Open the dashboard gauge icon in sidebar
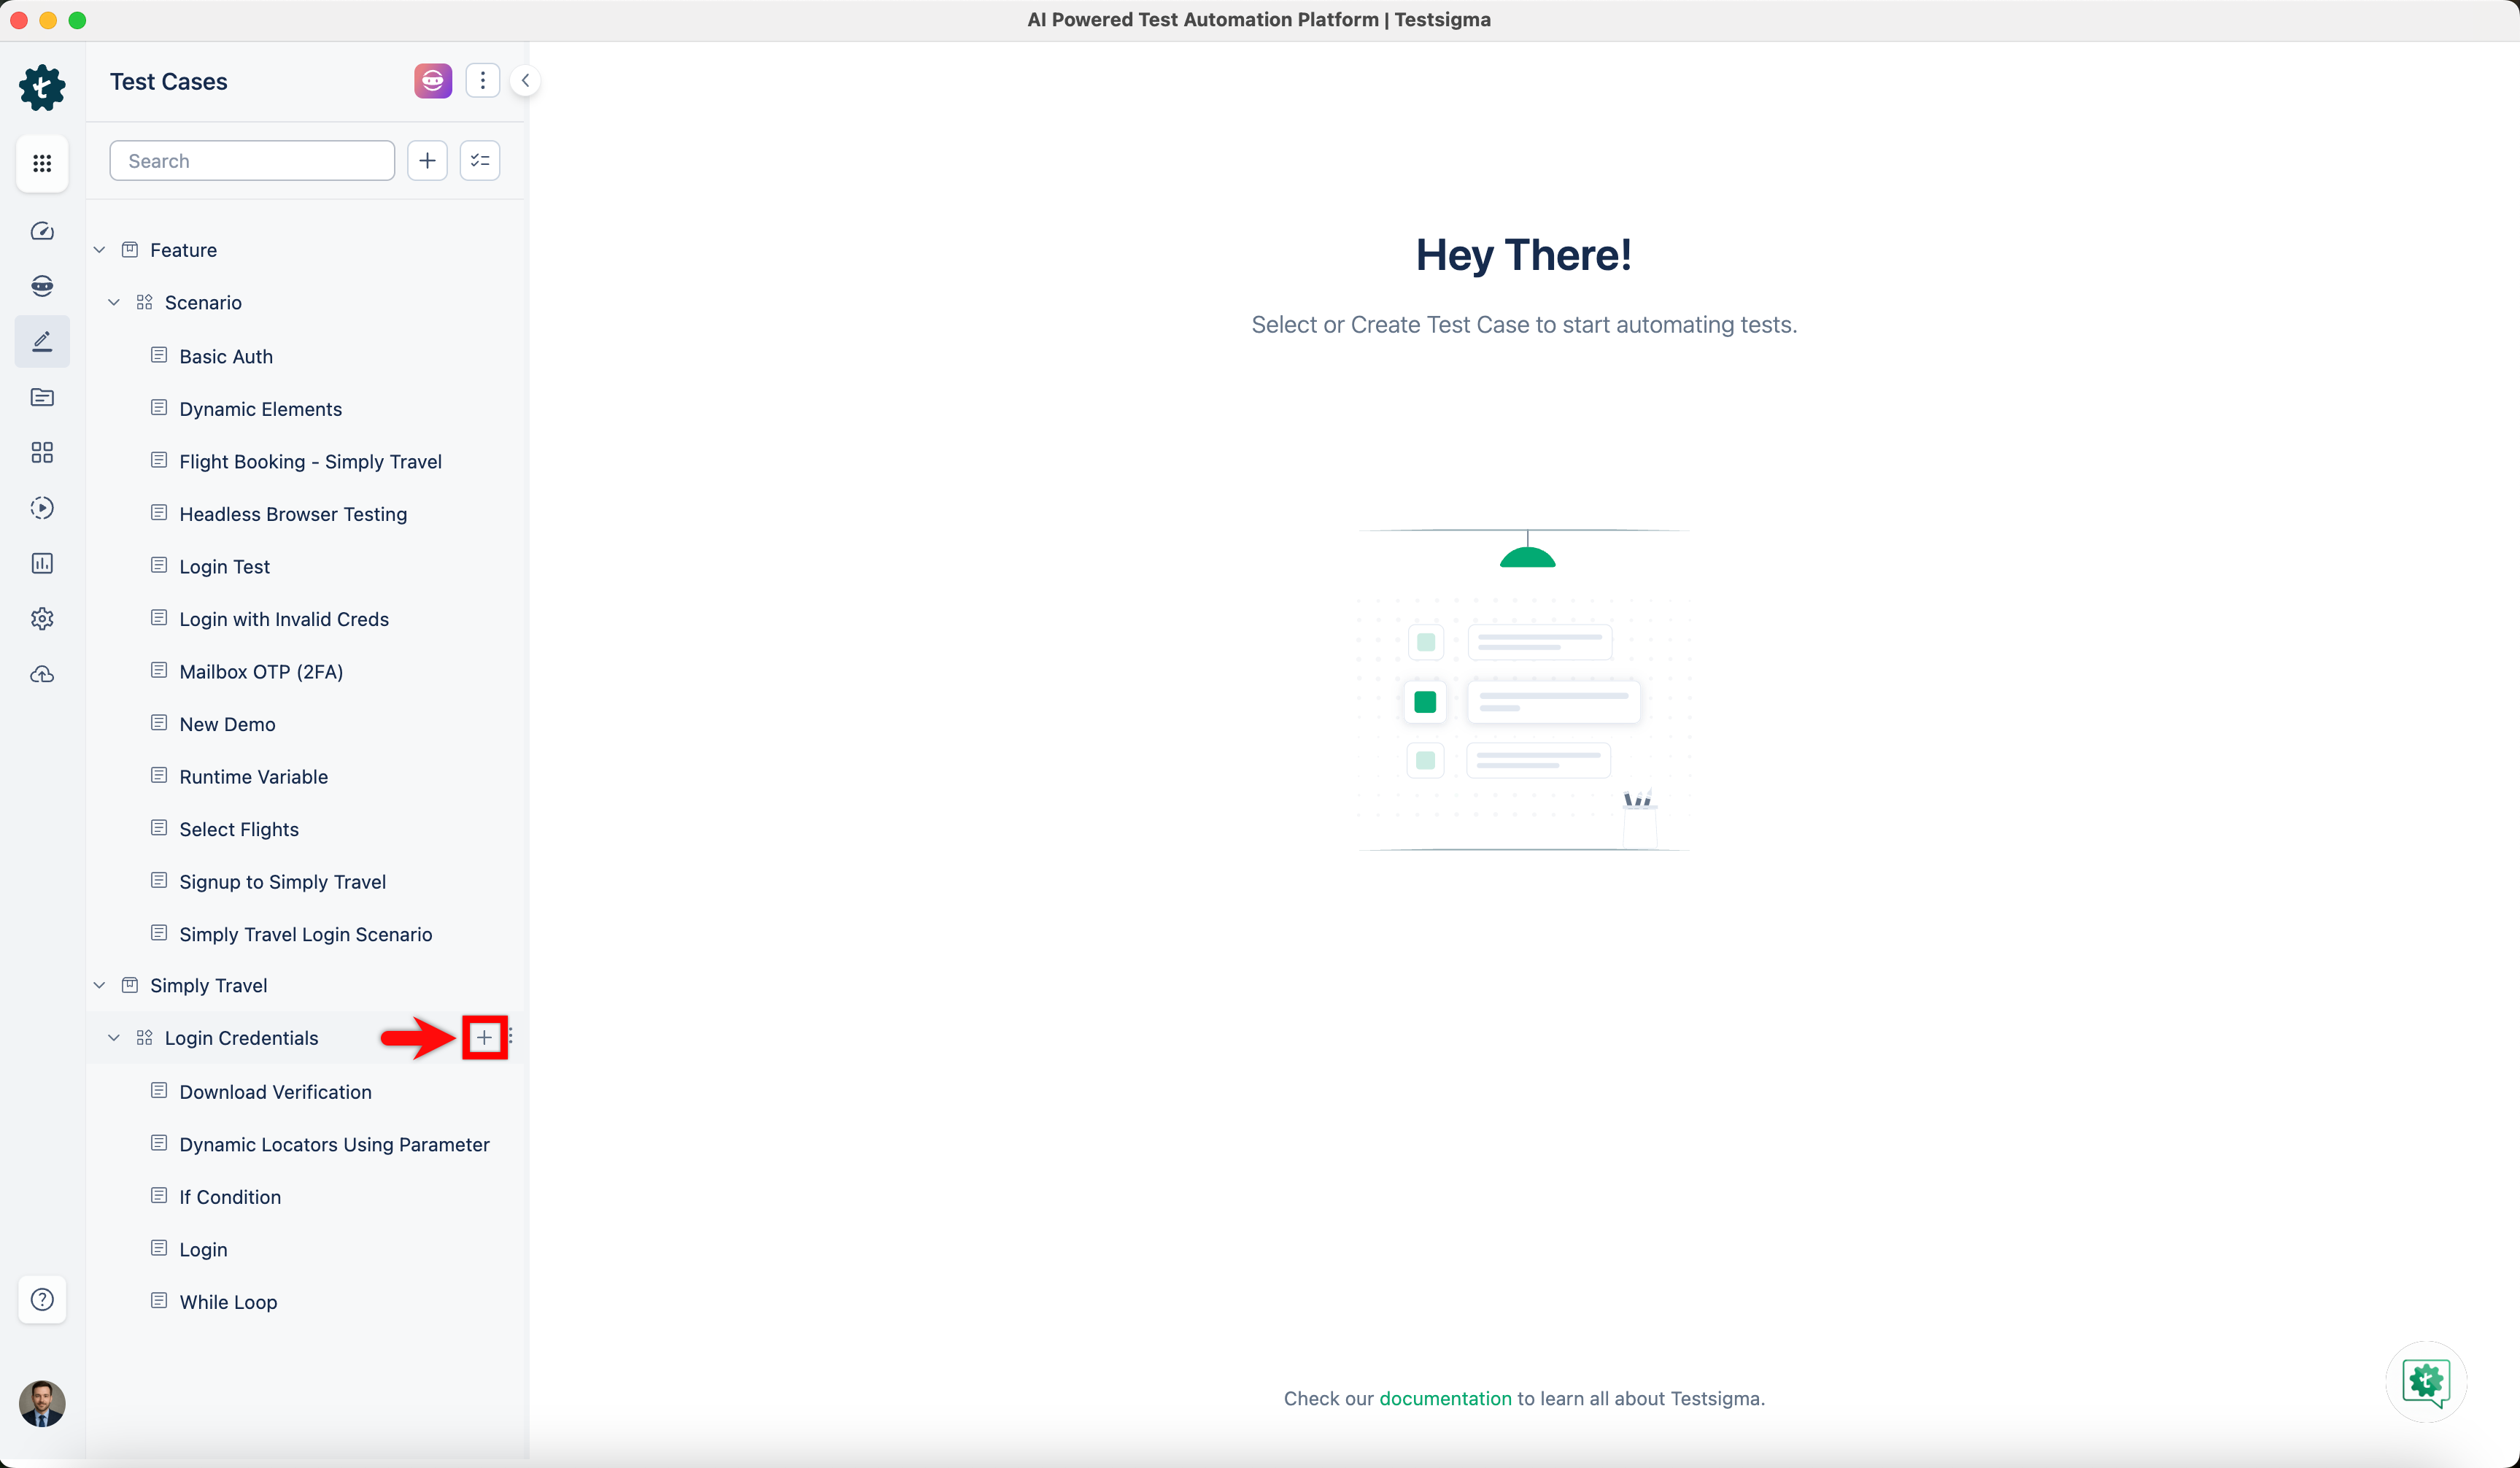The image size is (2520, 1468). (x=42, y=231)
